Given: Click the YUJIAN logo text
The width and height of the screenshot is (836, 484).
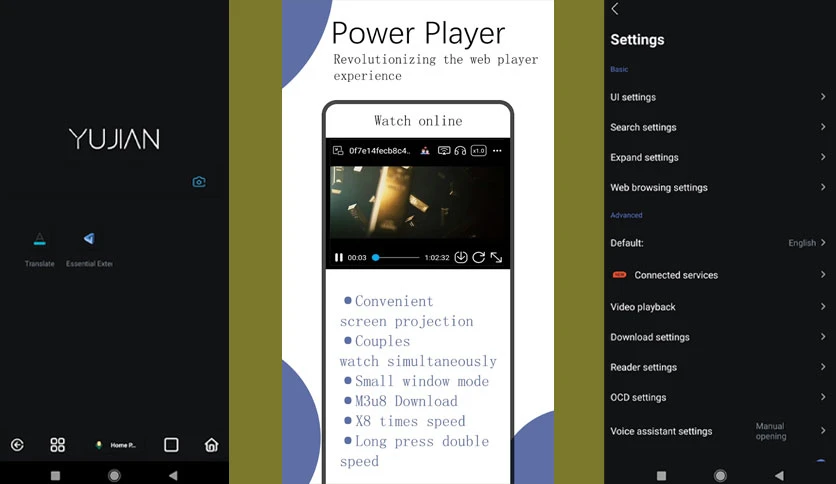Looking at the screenshot, I should [114, 139].
